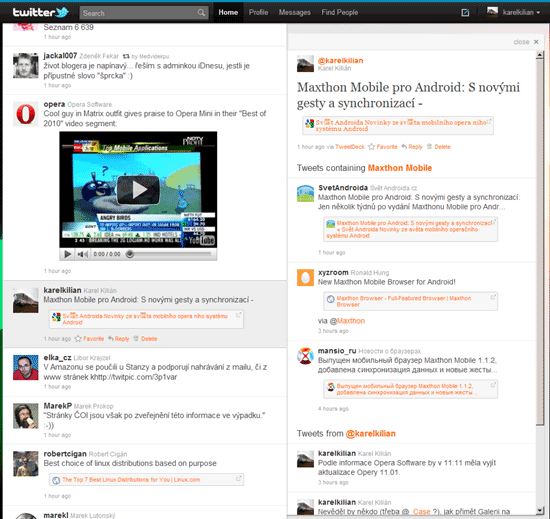Click karelkilian avatar in top bar
The image size is (550, 519).
tap(492, 12)
